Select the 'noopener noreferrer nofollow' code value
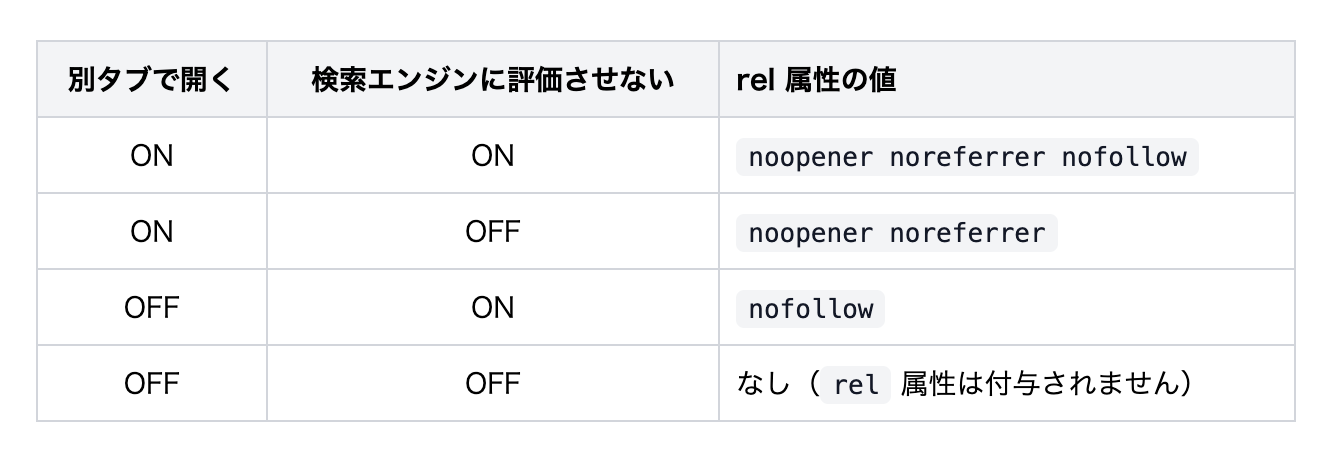This screenshot has width=1338, height=462. click(966, 157)
